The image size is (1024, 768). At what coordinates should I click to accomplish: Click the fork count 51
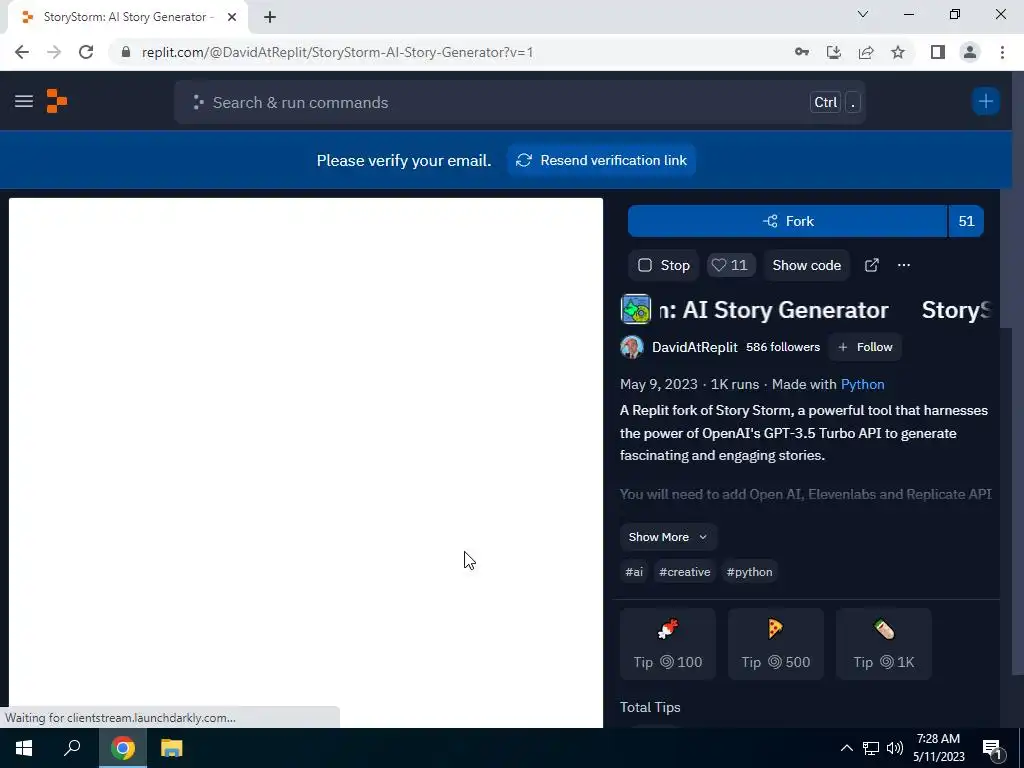[966, 221]
